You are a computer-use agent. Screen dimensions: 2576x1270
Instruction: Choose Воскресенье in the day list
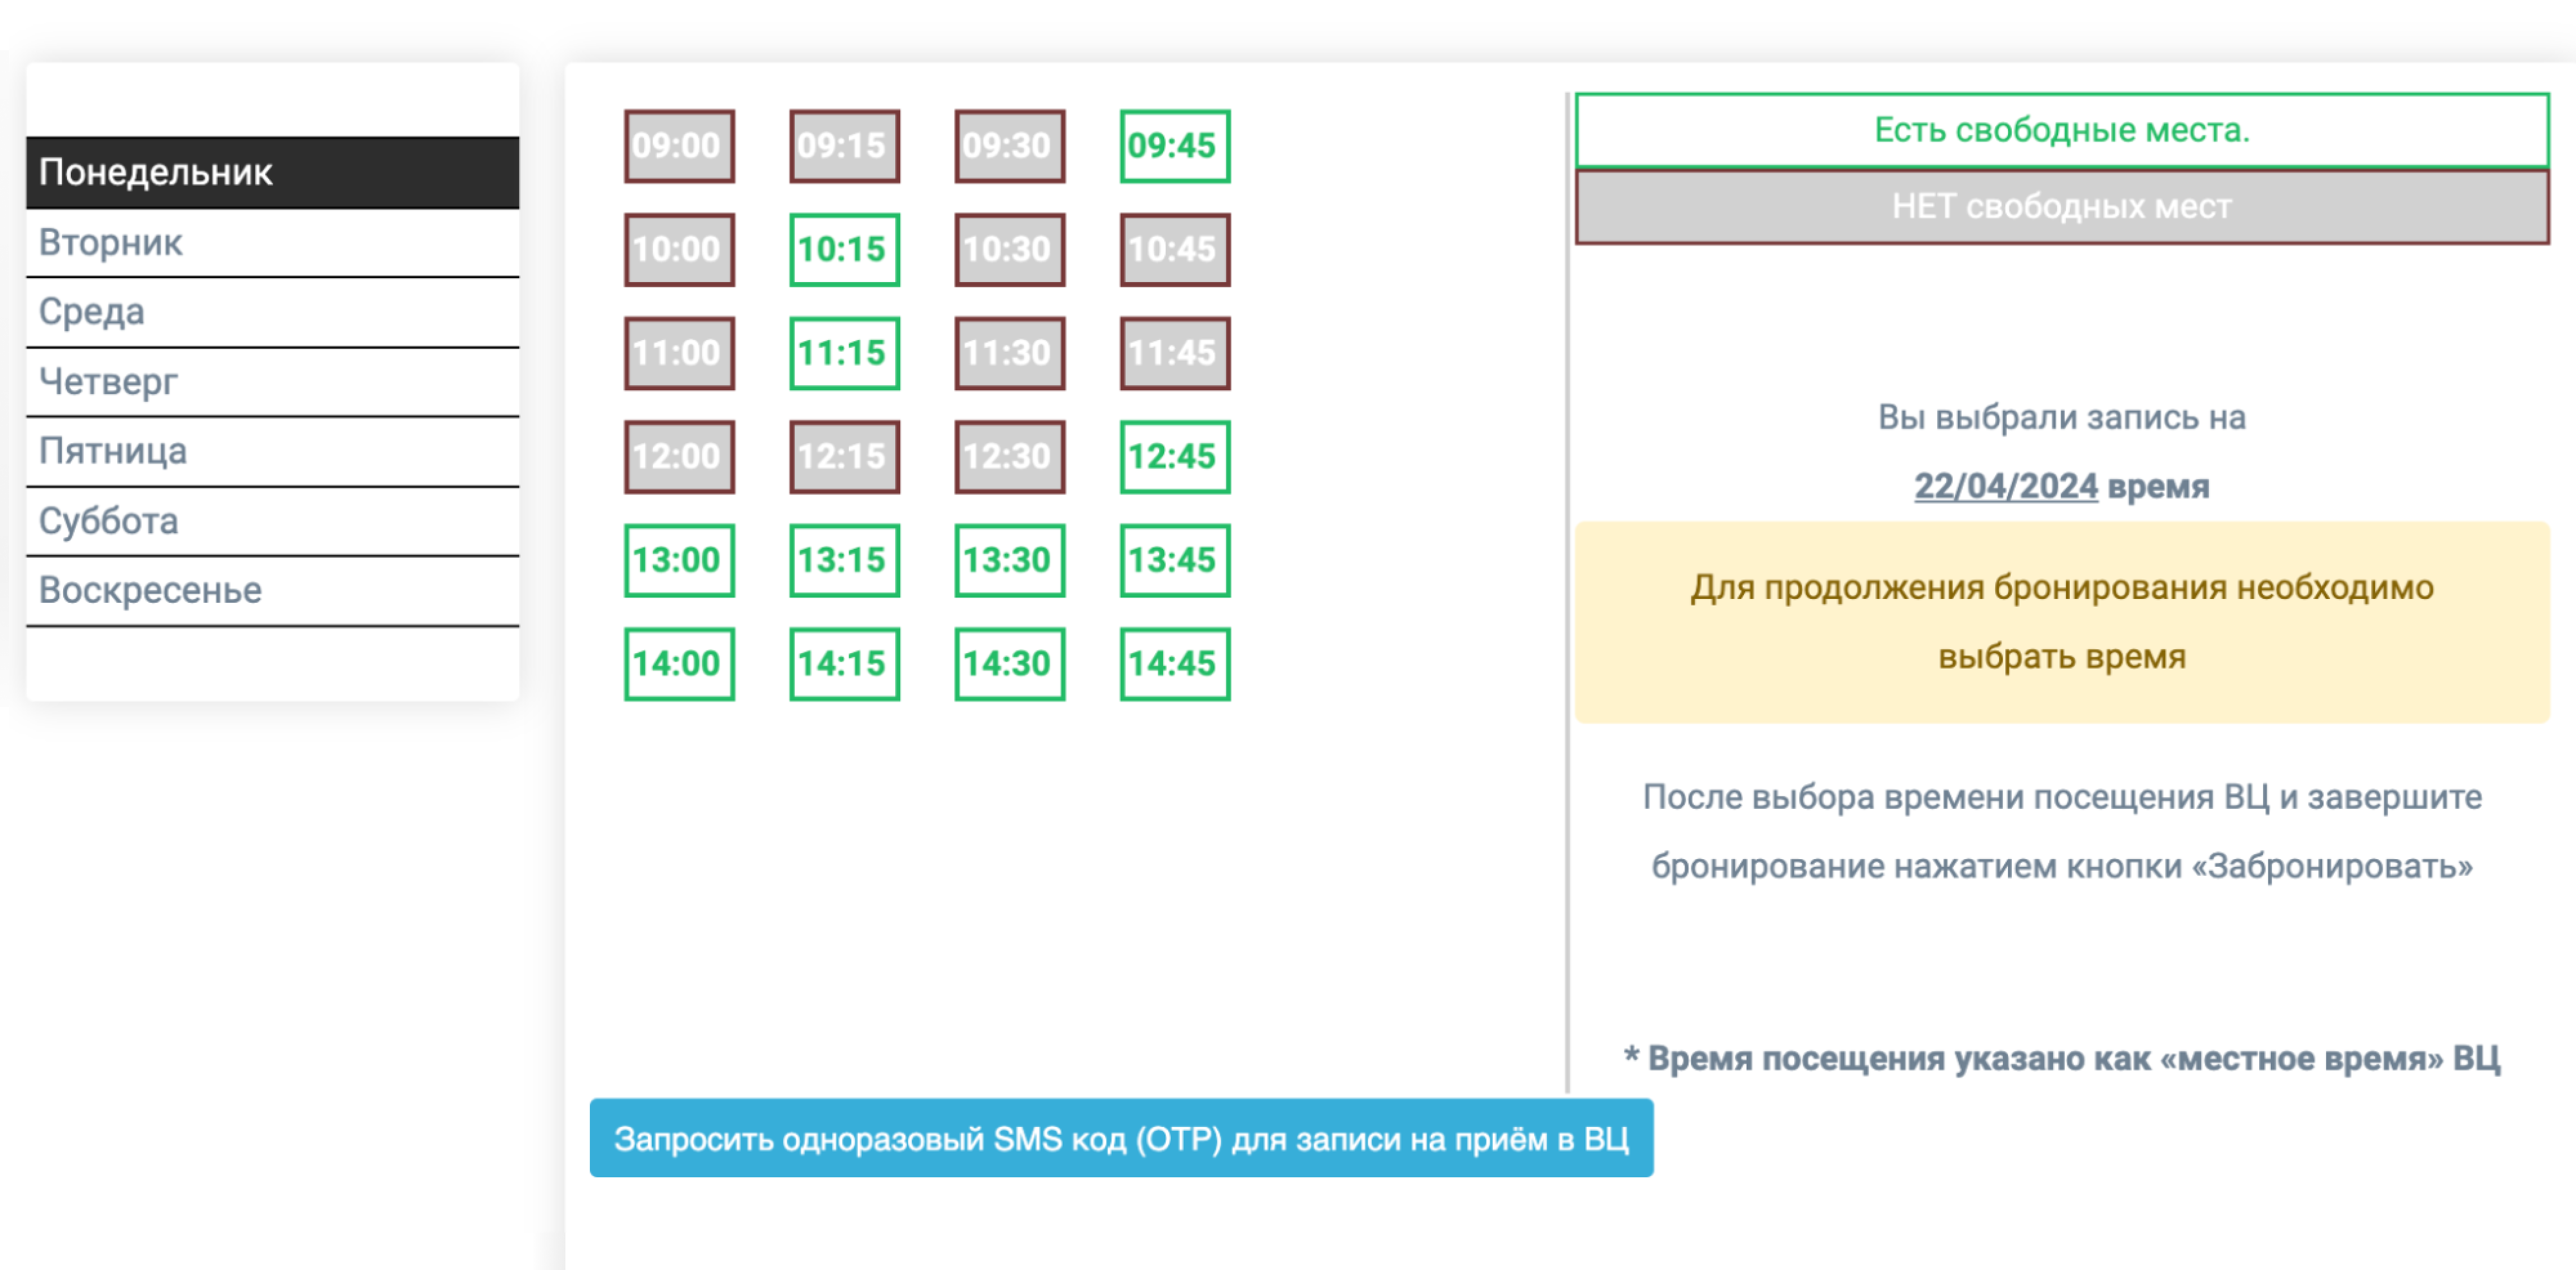coord(272,591)
